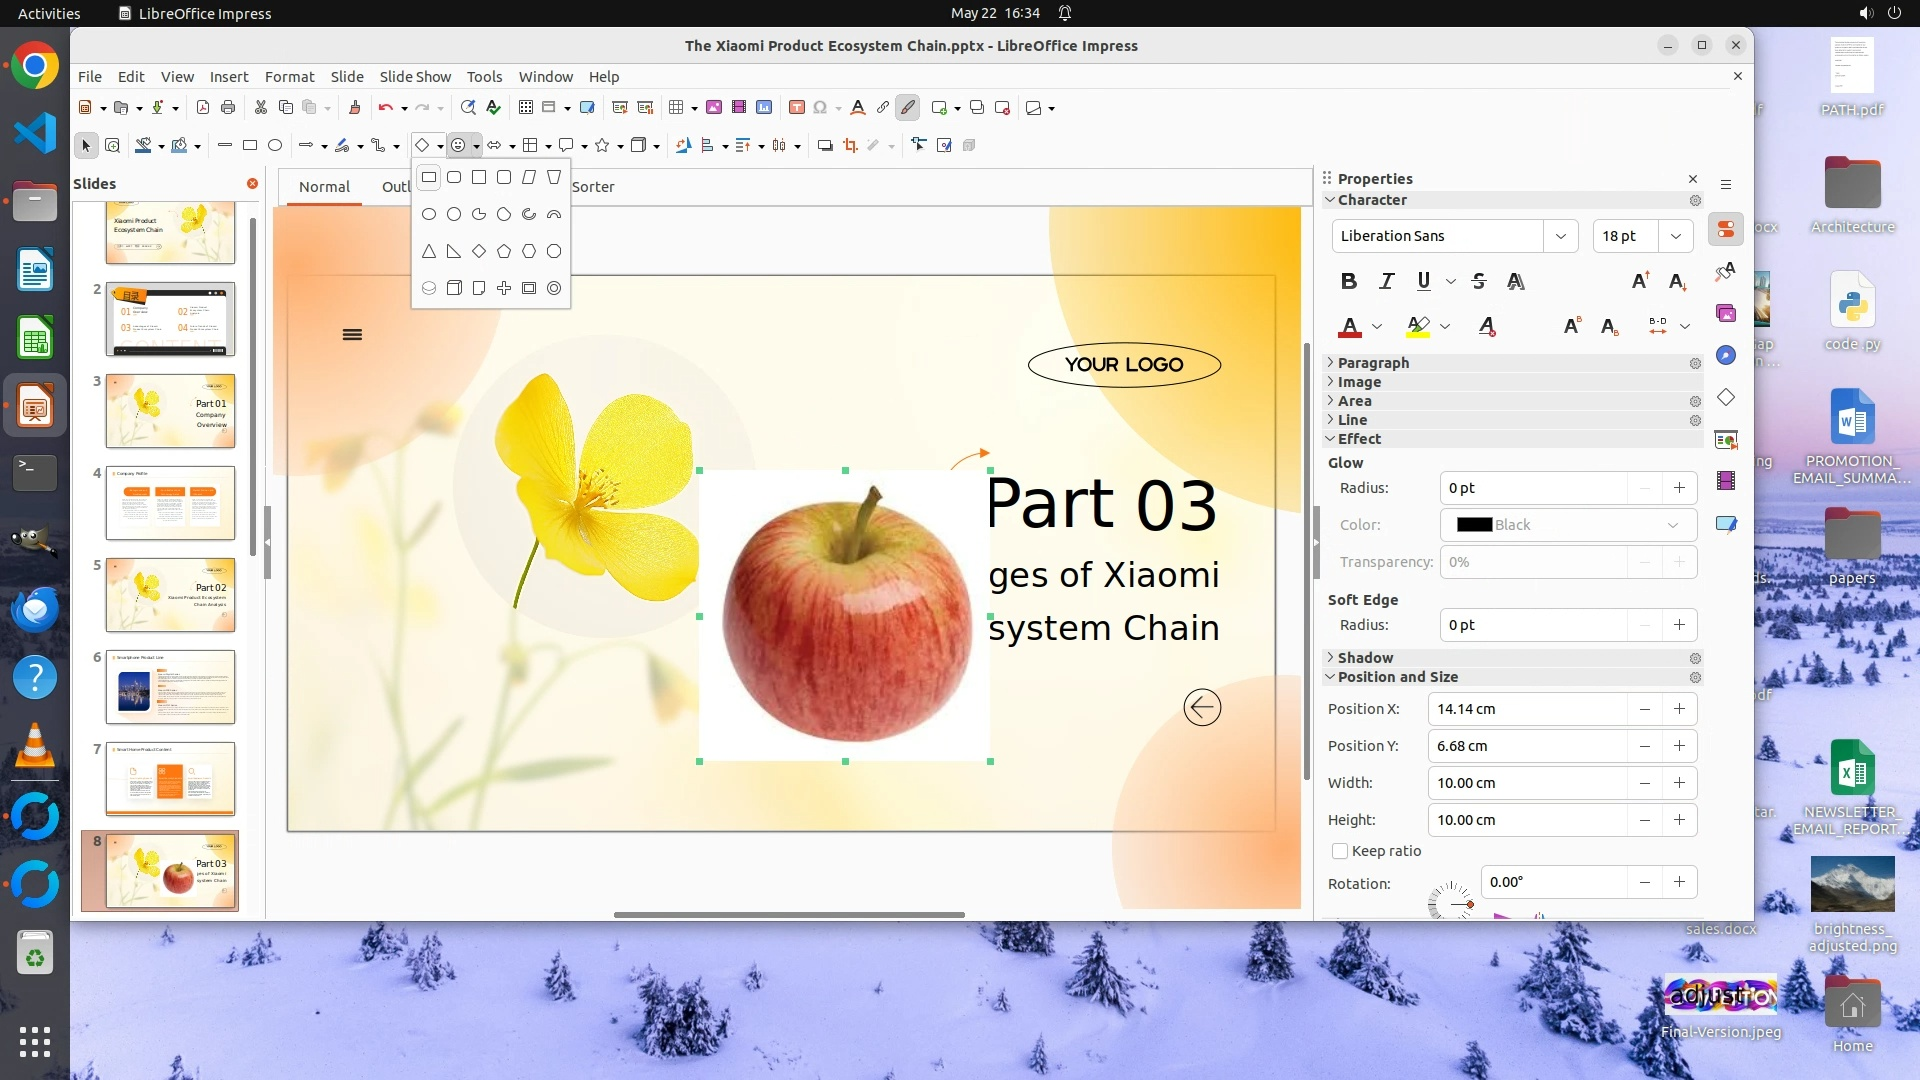Open the Slide Show menu

(x=415, y=76)
